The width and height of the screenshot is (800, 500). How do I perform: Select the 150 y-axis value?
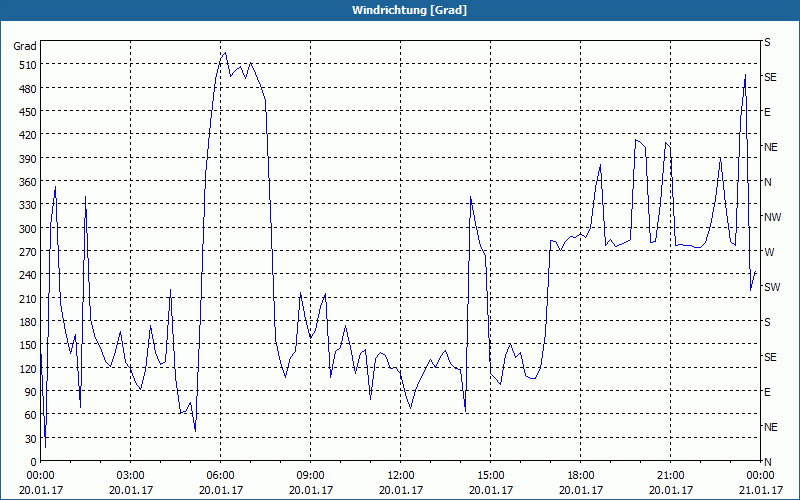tap(28, 345)
